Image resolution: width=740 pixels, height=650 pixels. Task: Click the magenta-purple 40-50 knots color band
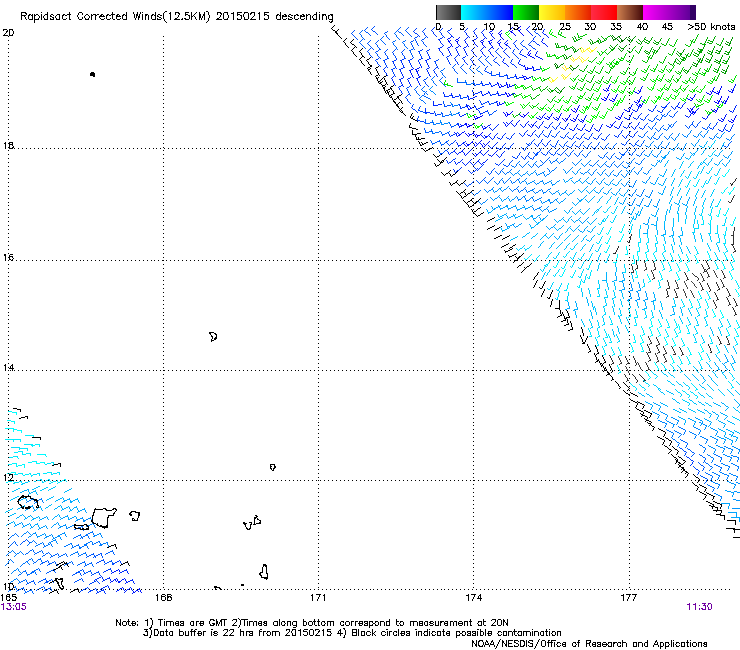[669, 12]
